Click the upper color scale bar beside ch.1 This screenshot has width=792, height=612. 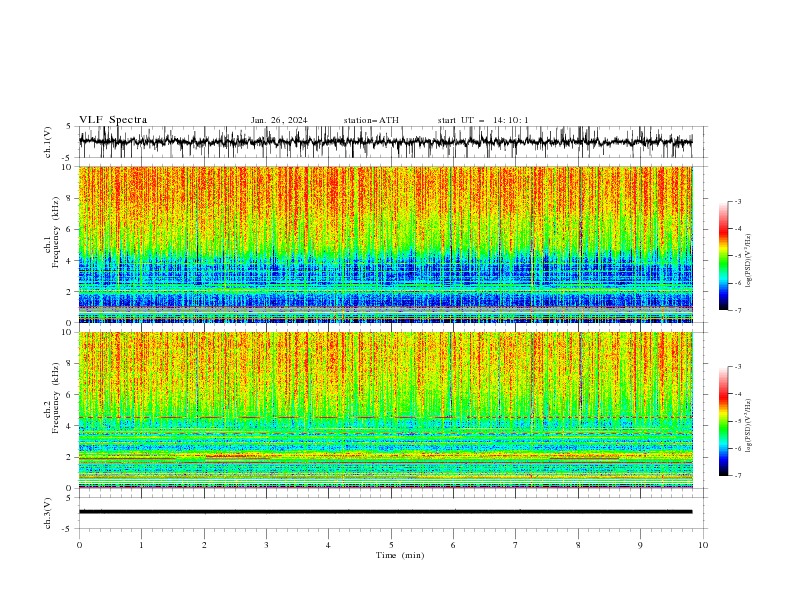(724, 256)
